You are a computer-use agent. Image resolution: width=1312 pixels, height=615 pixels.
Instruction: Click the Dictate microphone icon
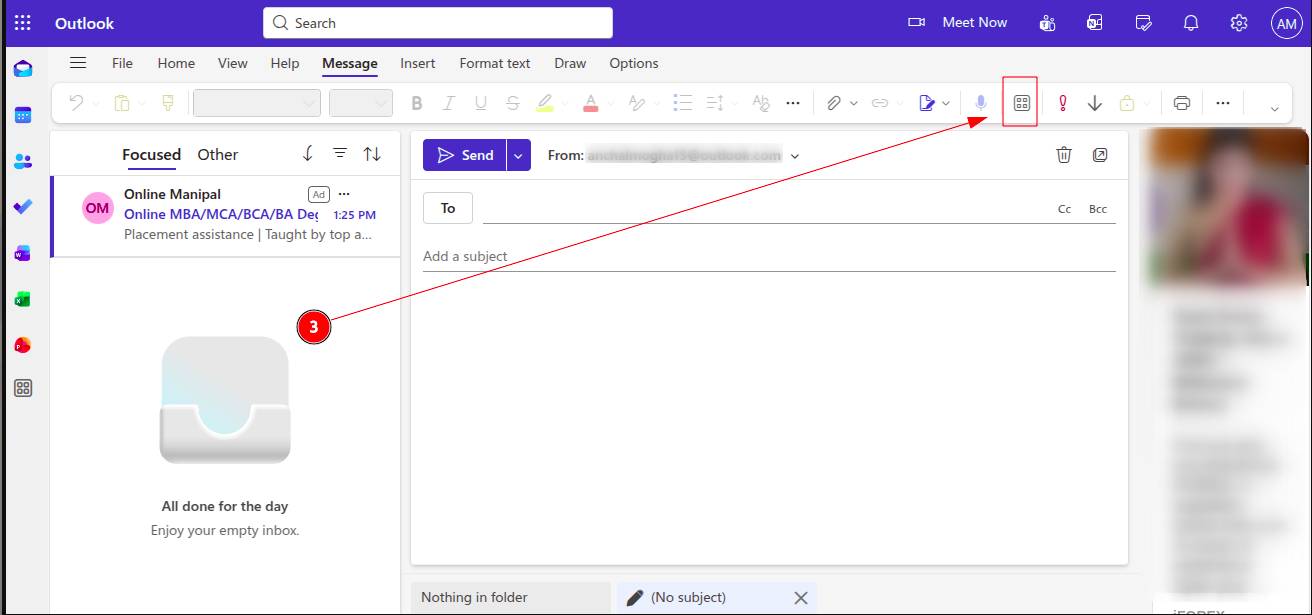981,103
